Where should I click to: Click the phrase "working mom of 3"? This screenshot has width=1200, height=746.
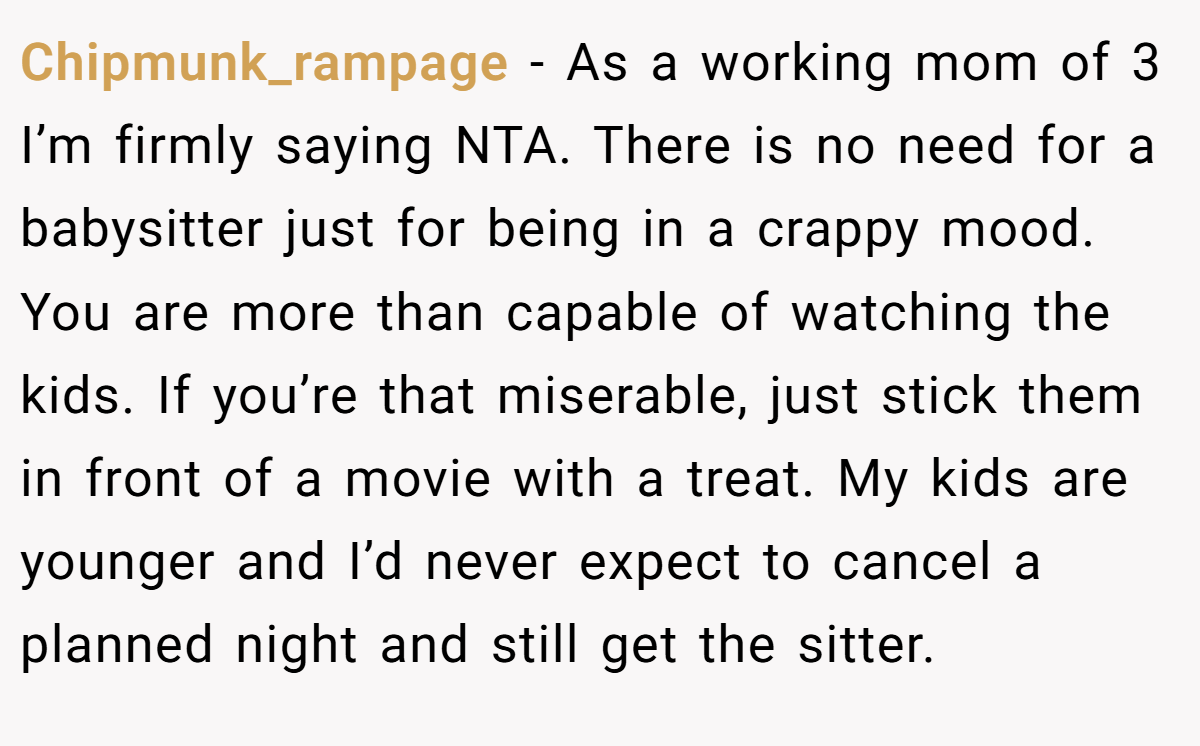930,64
